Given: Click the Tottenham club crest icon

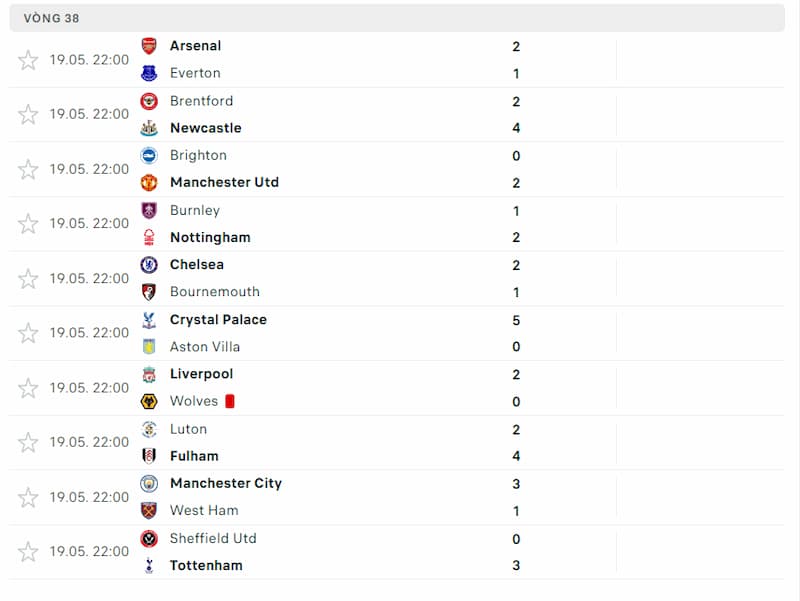Looking at the screenshot, I should 149,565.
